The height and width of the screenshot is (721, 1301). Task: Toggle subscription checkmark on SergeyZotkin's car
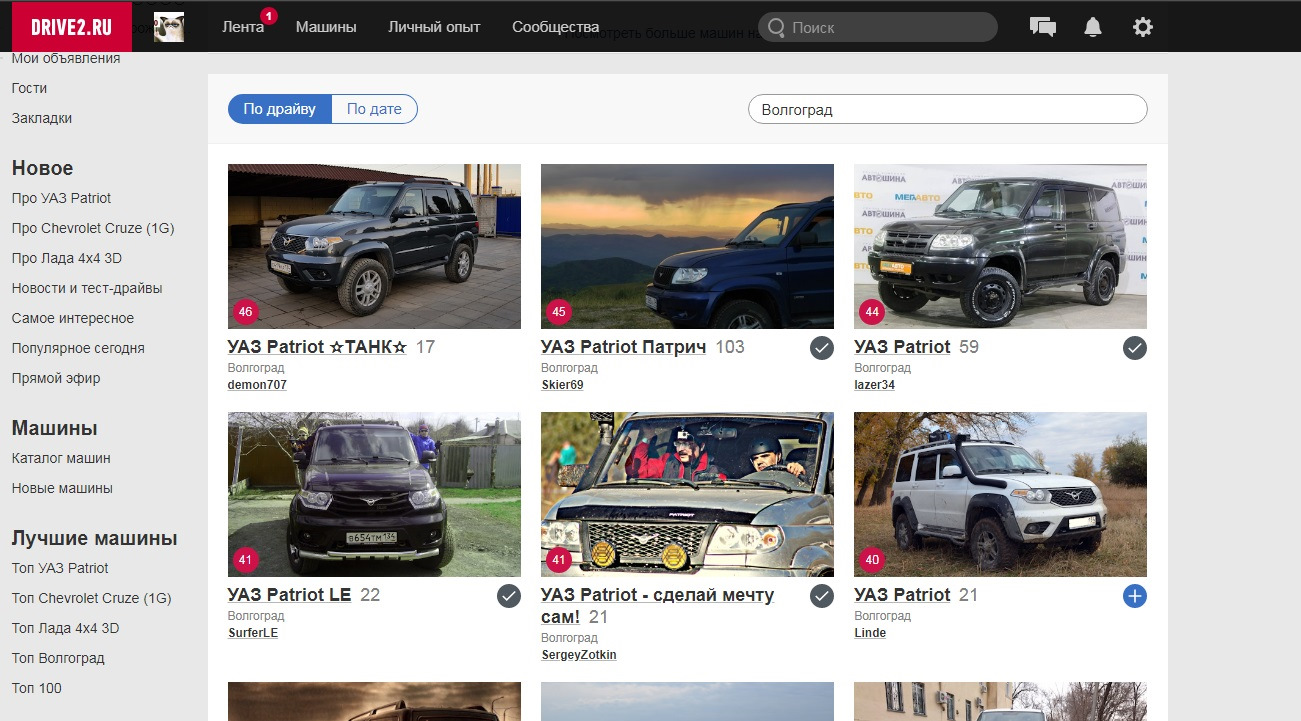(821, 596)
